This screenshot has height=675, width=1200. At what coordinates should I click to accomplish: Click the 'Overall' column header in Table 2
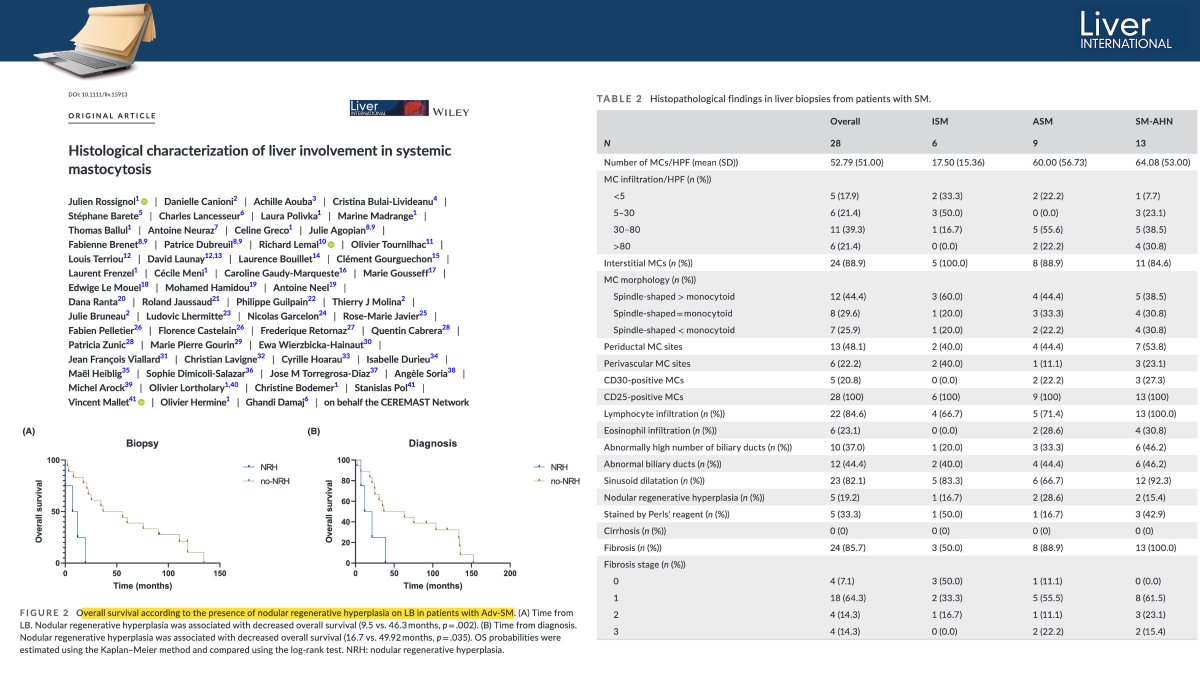(846, 121)
